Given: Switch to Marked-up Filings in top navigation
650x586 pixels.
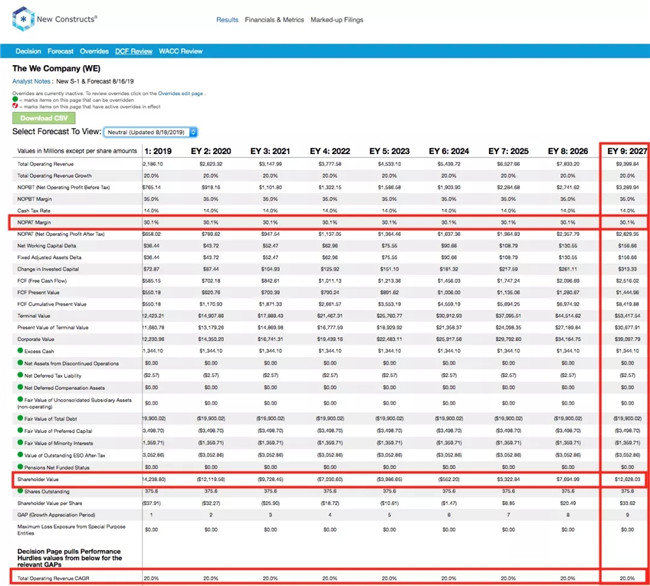Looking at the screenshot, I should [337, 19].
